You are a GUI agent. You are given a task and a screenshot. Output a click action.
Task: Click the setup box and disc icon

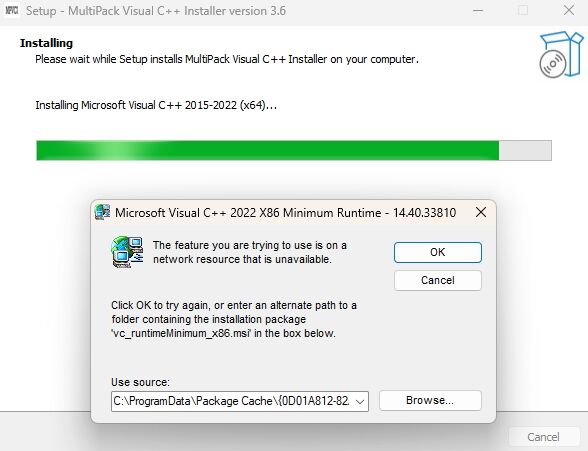point(561,55)
